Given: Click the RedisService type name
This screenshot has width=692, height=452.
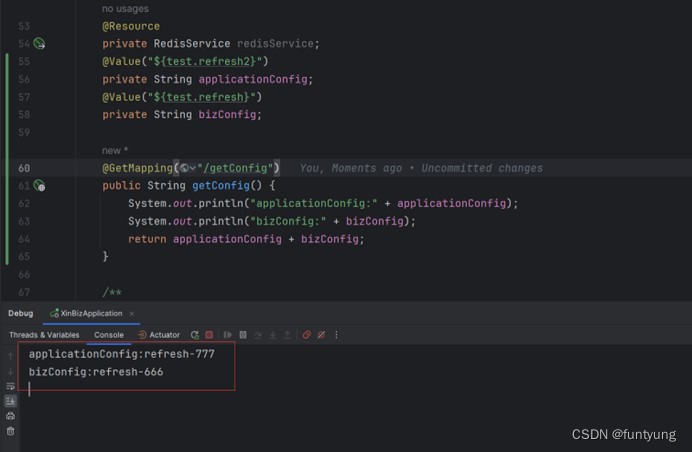Looking at the screenshot, I should tap(192, 44).
